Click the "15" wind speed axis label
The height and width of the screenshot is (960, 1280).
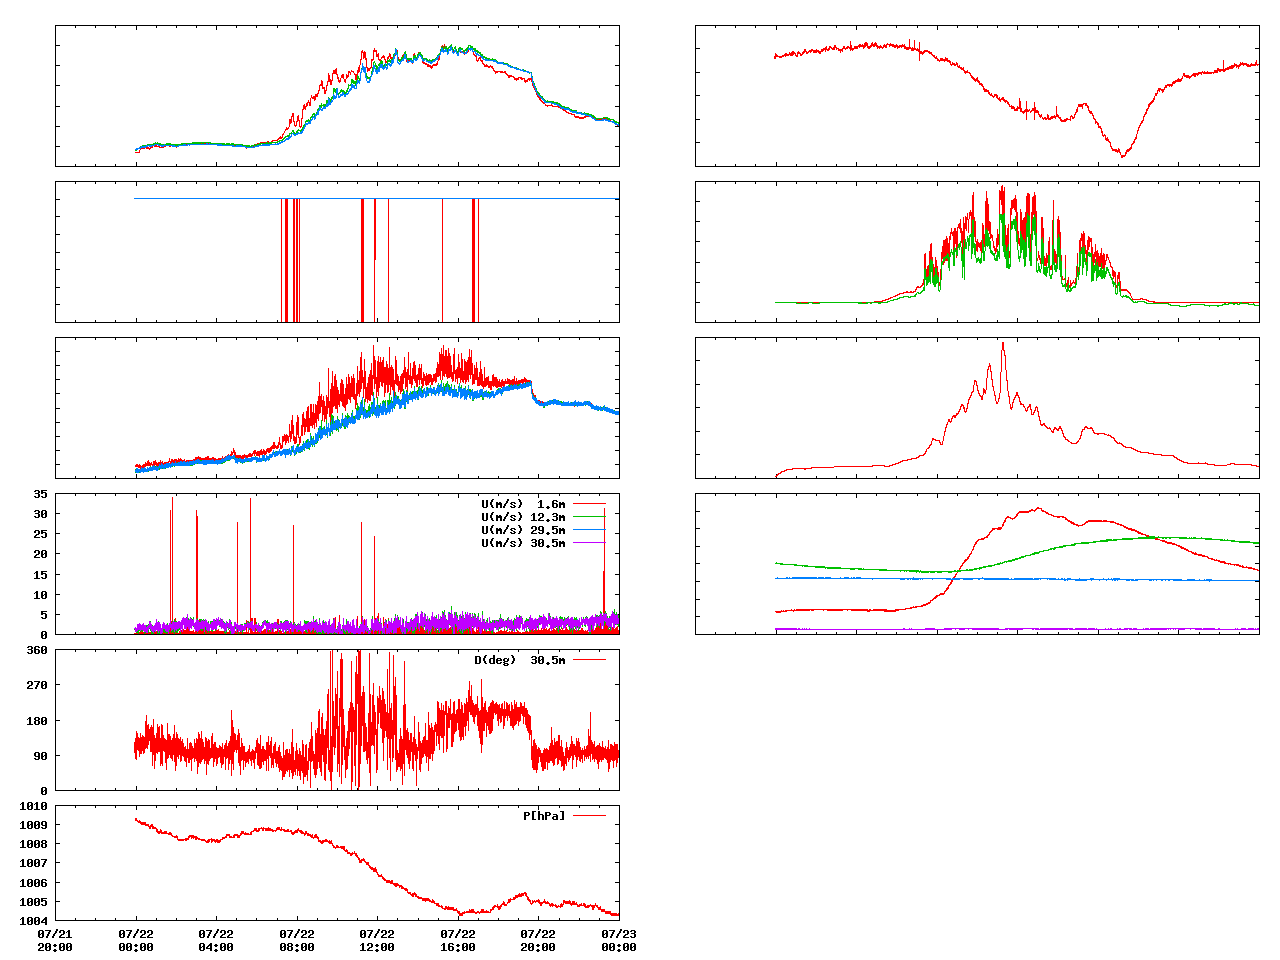40,575
